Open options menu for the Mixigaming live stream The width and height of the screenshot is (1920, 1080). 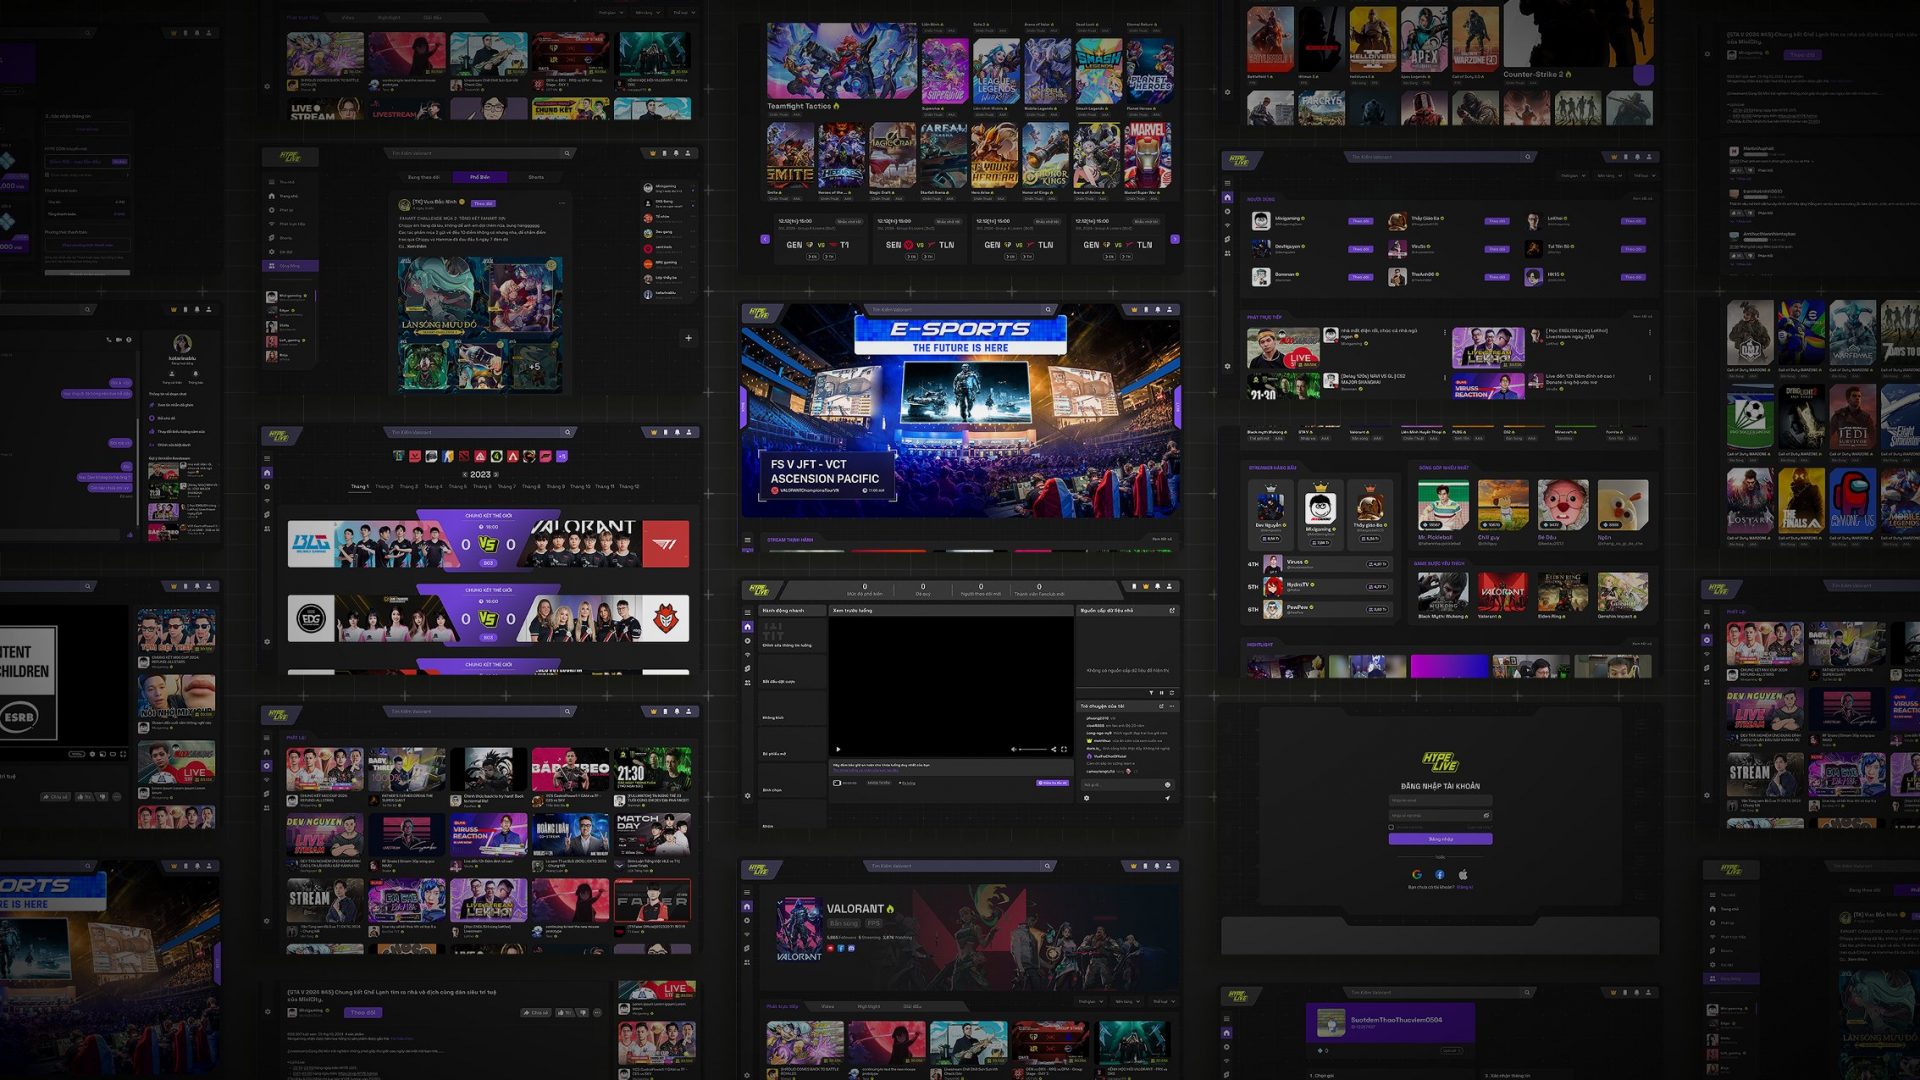point(1444,333)
